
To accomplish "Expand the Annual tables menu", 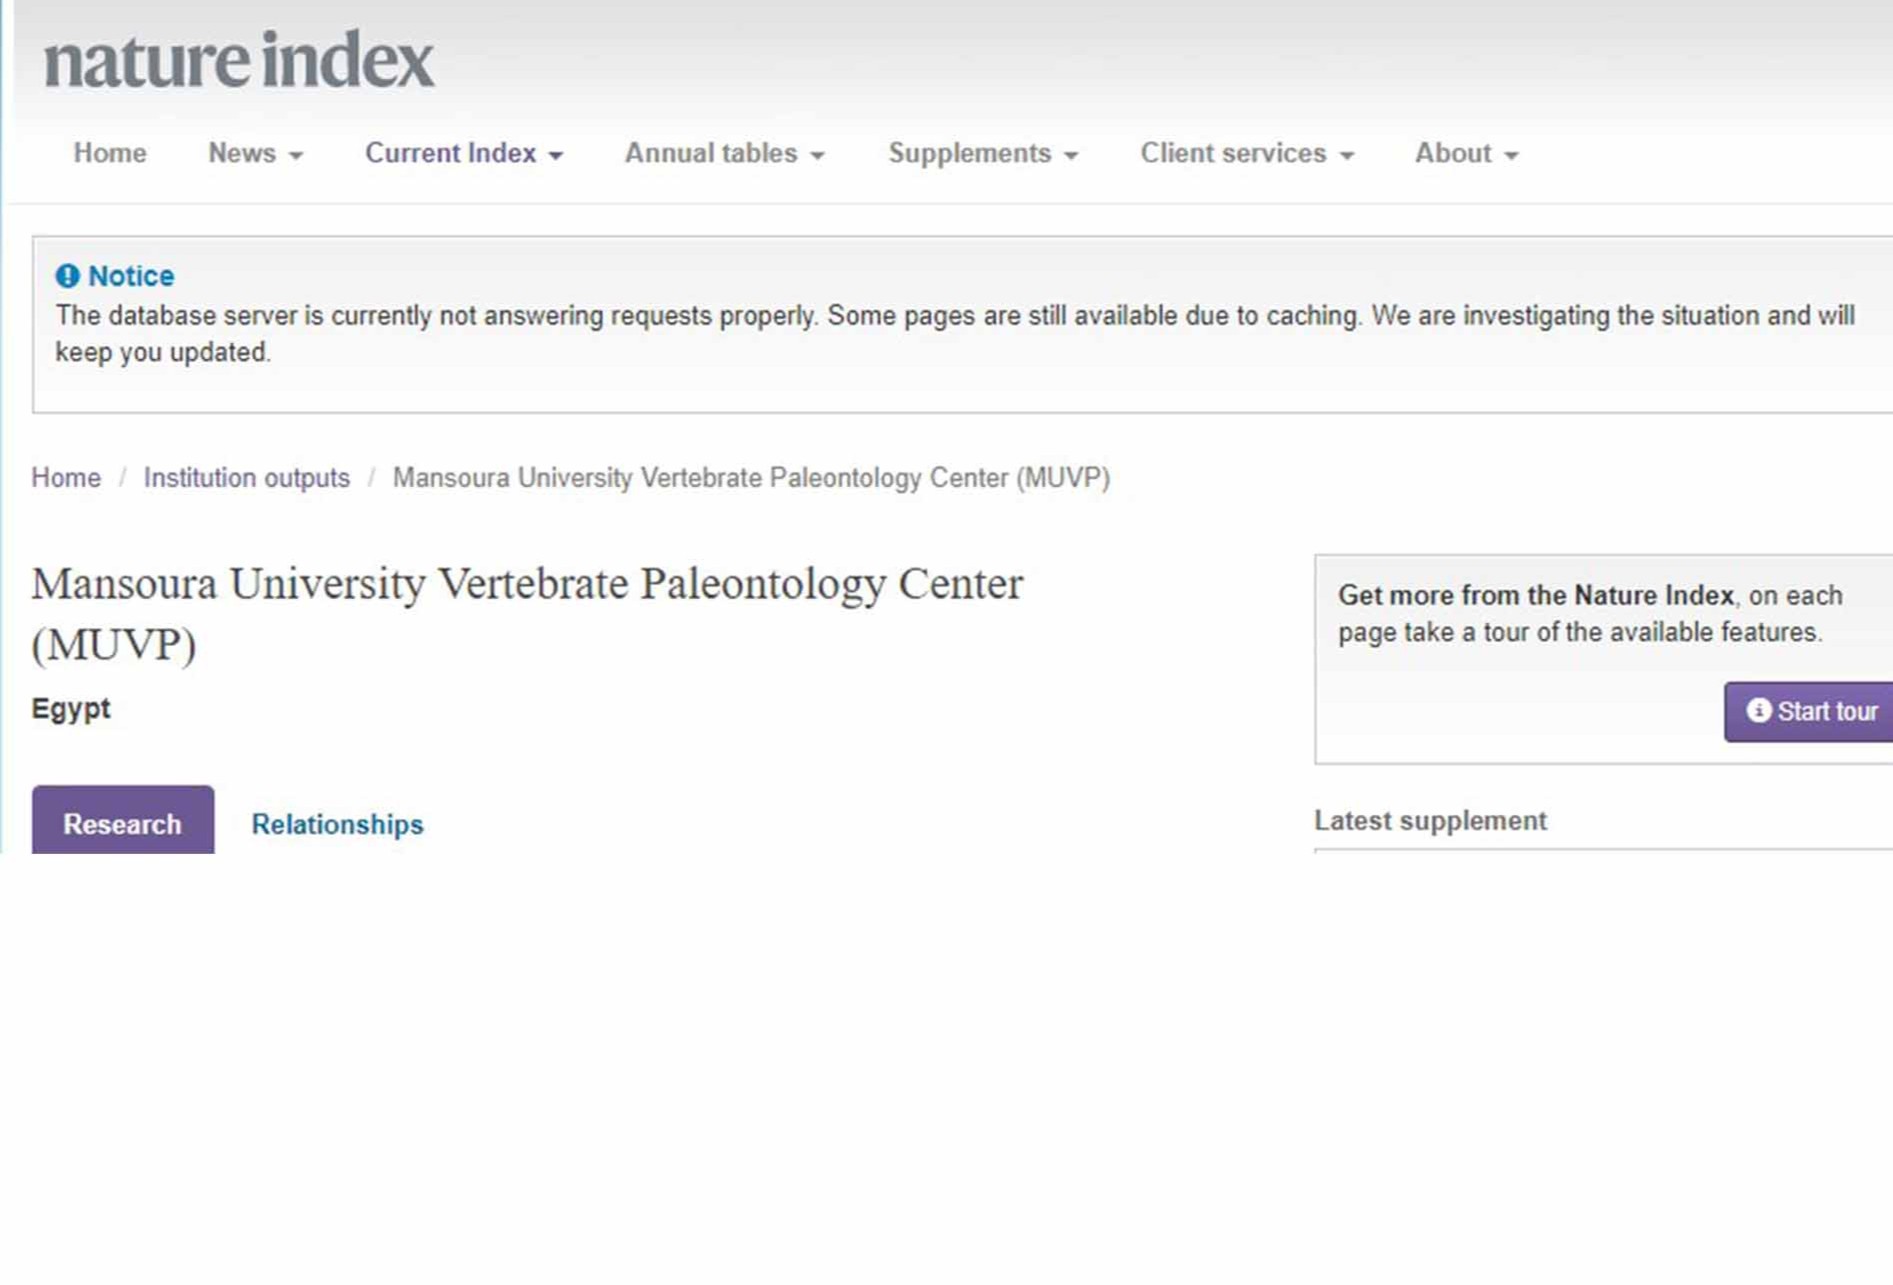I will (x=725, y=153).
